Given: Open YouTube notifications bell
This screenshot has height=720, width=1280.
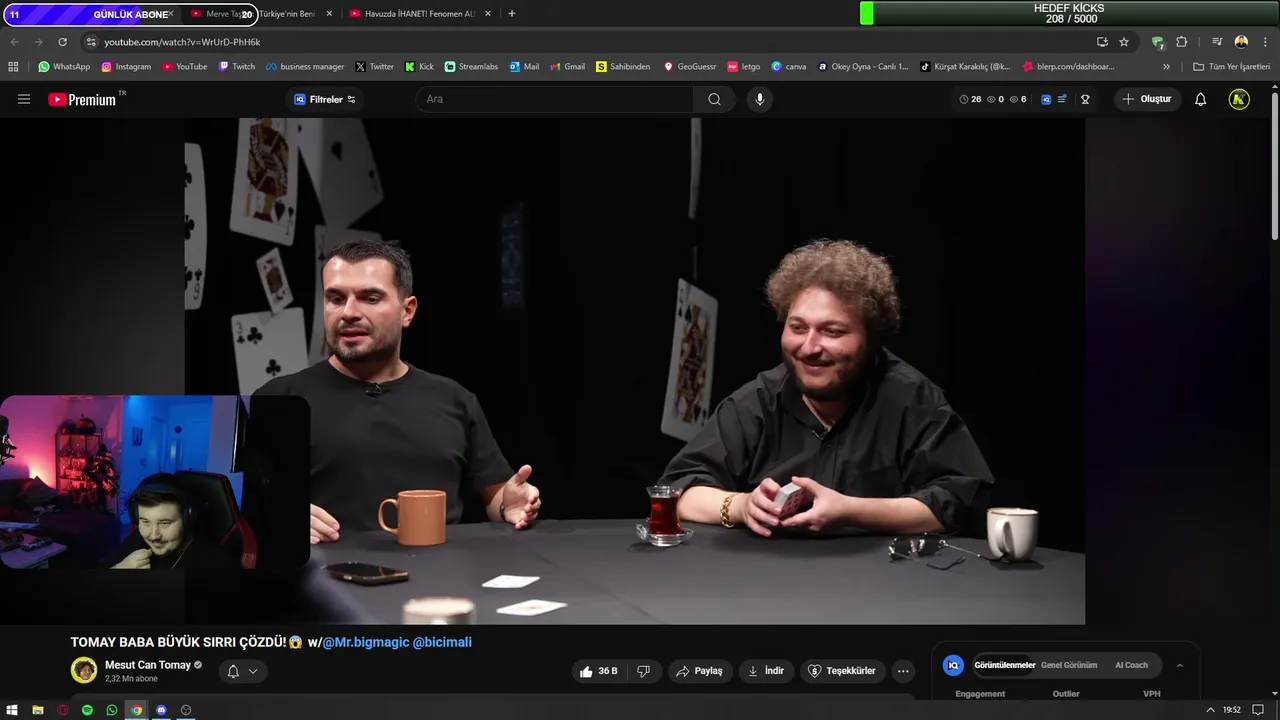Looking at the screenshot, I should pos(1200,99).
